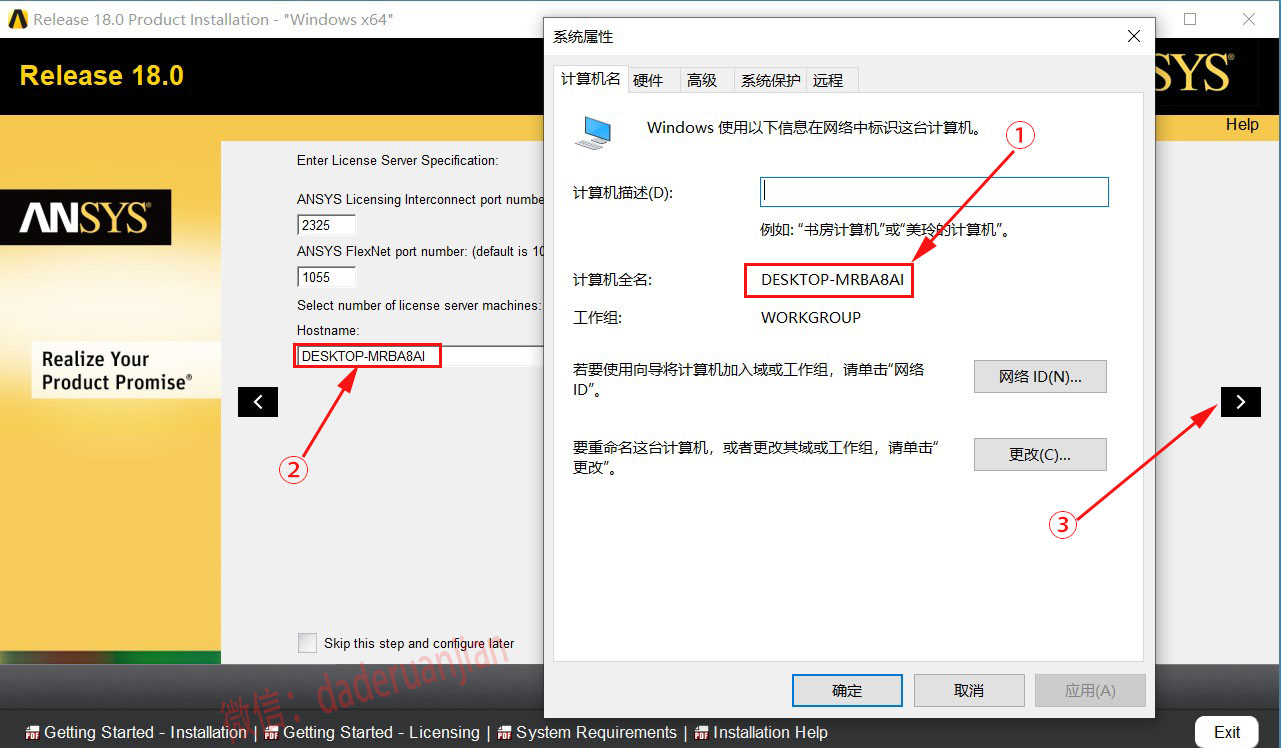The height and width of the screenshot is (748, 1281).
Task: Switch to the 高级 tab
Action: 702,80
